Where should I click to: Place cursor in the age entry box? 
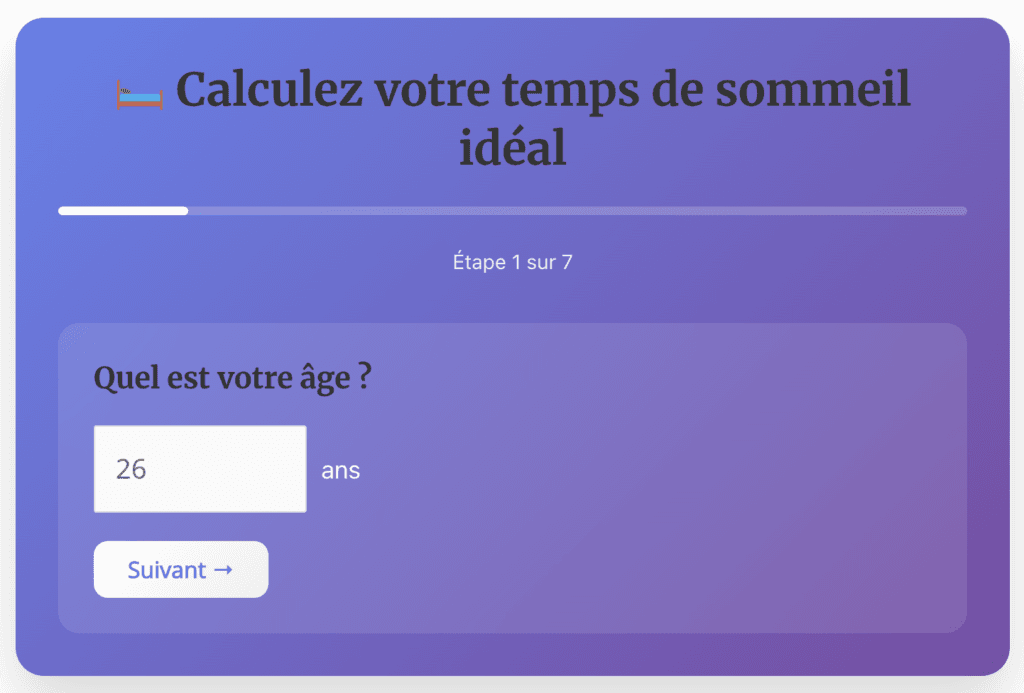click(x=199, y=468)
